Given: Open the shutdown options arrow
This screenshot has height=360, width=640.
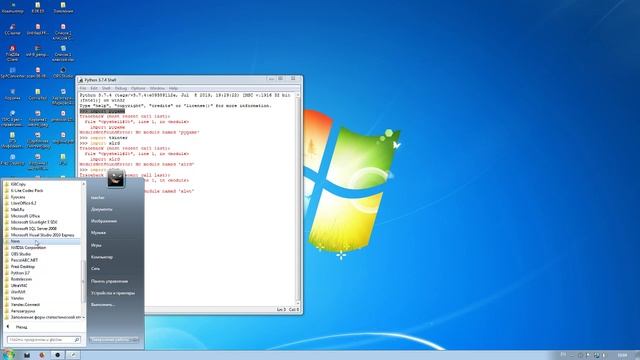Looking at the screenshot, I should pyautogui.click(x=135, y=340).
